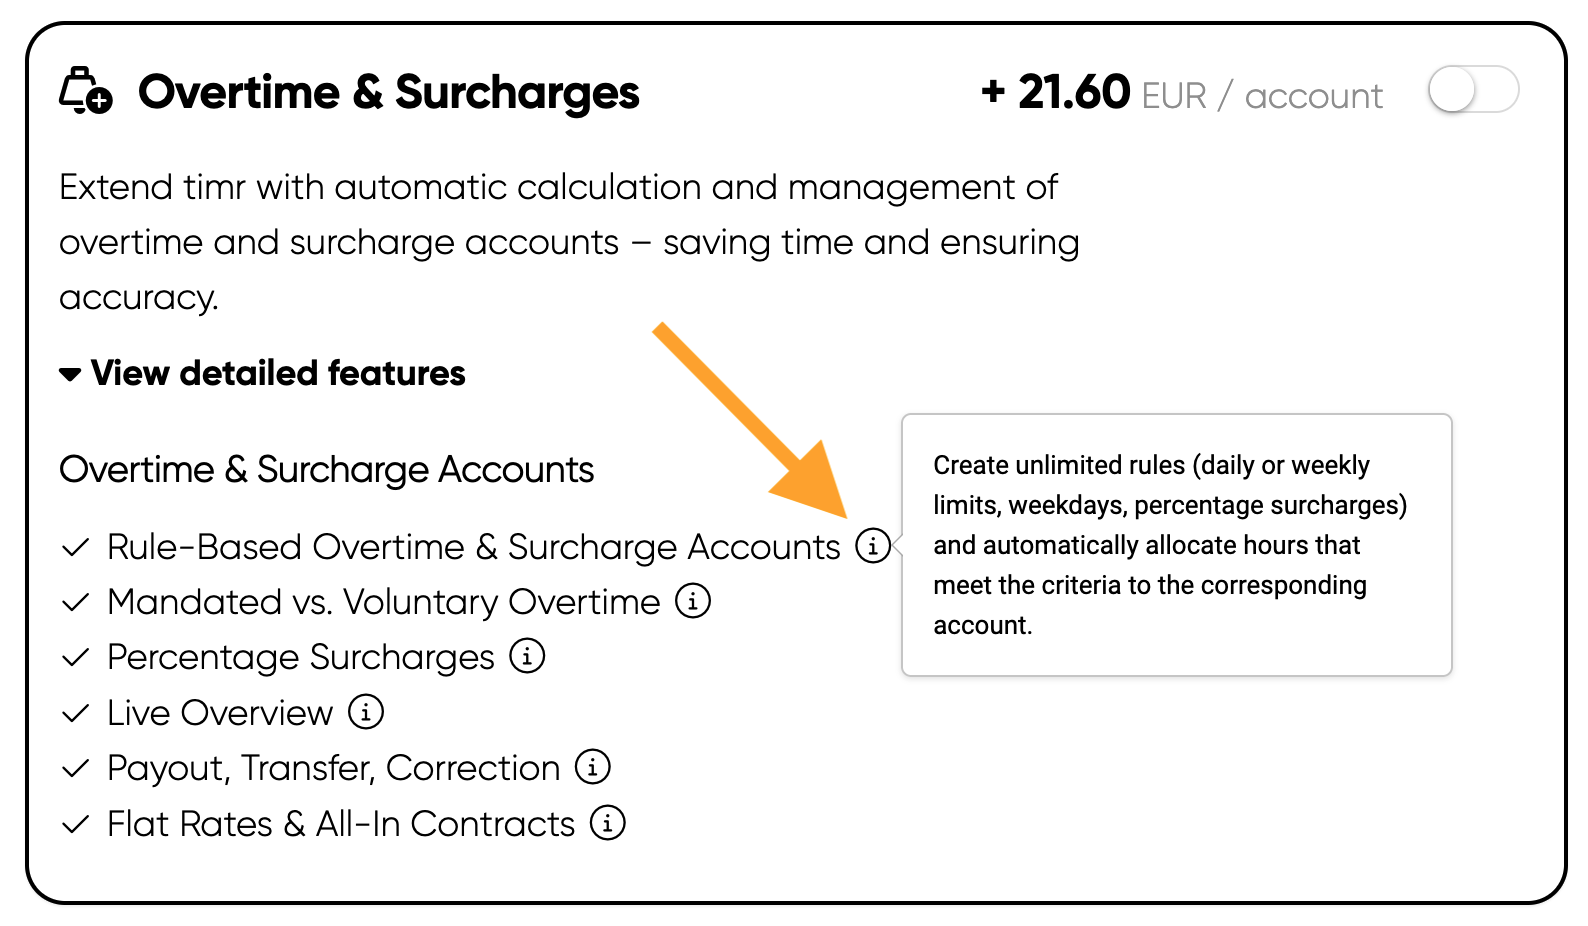This screenshot has width=1588, height=926.
Task: Click the Live Overview feature text
Action: point(220,713)
